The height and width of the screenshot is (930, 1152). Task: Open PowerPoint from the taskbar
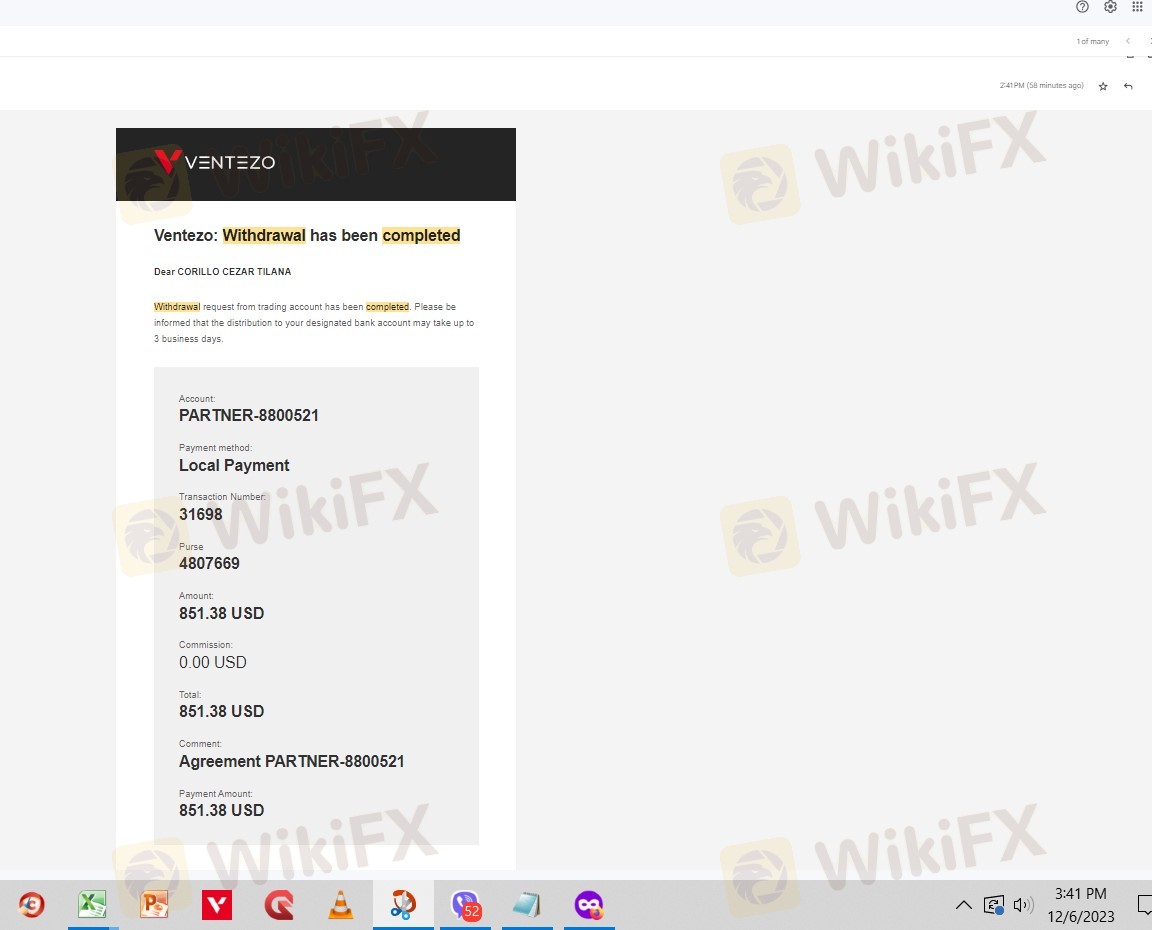154,905
